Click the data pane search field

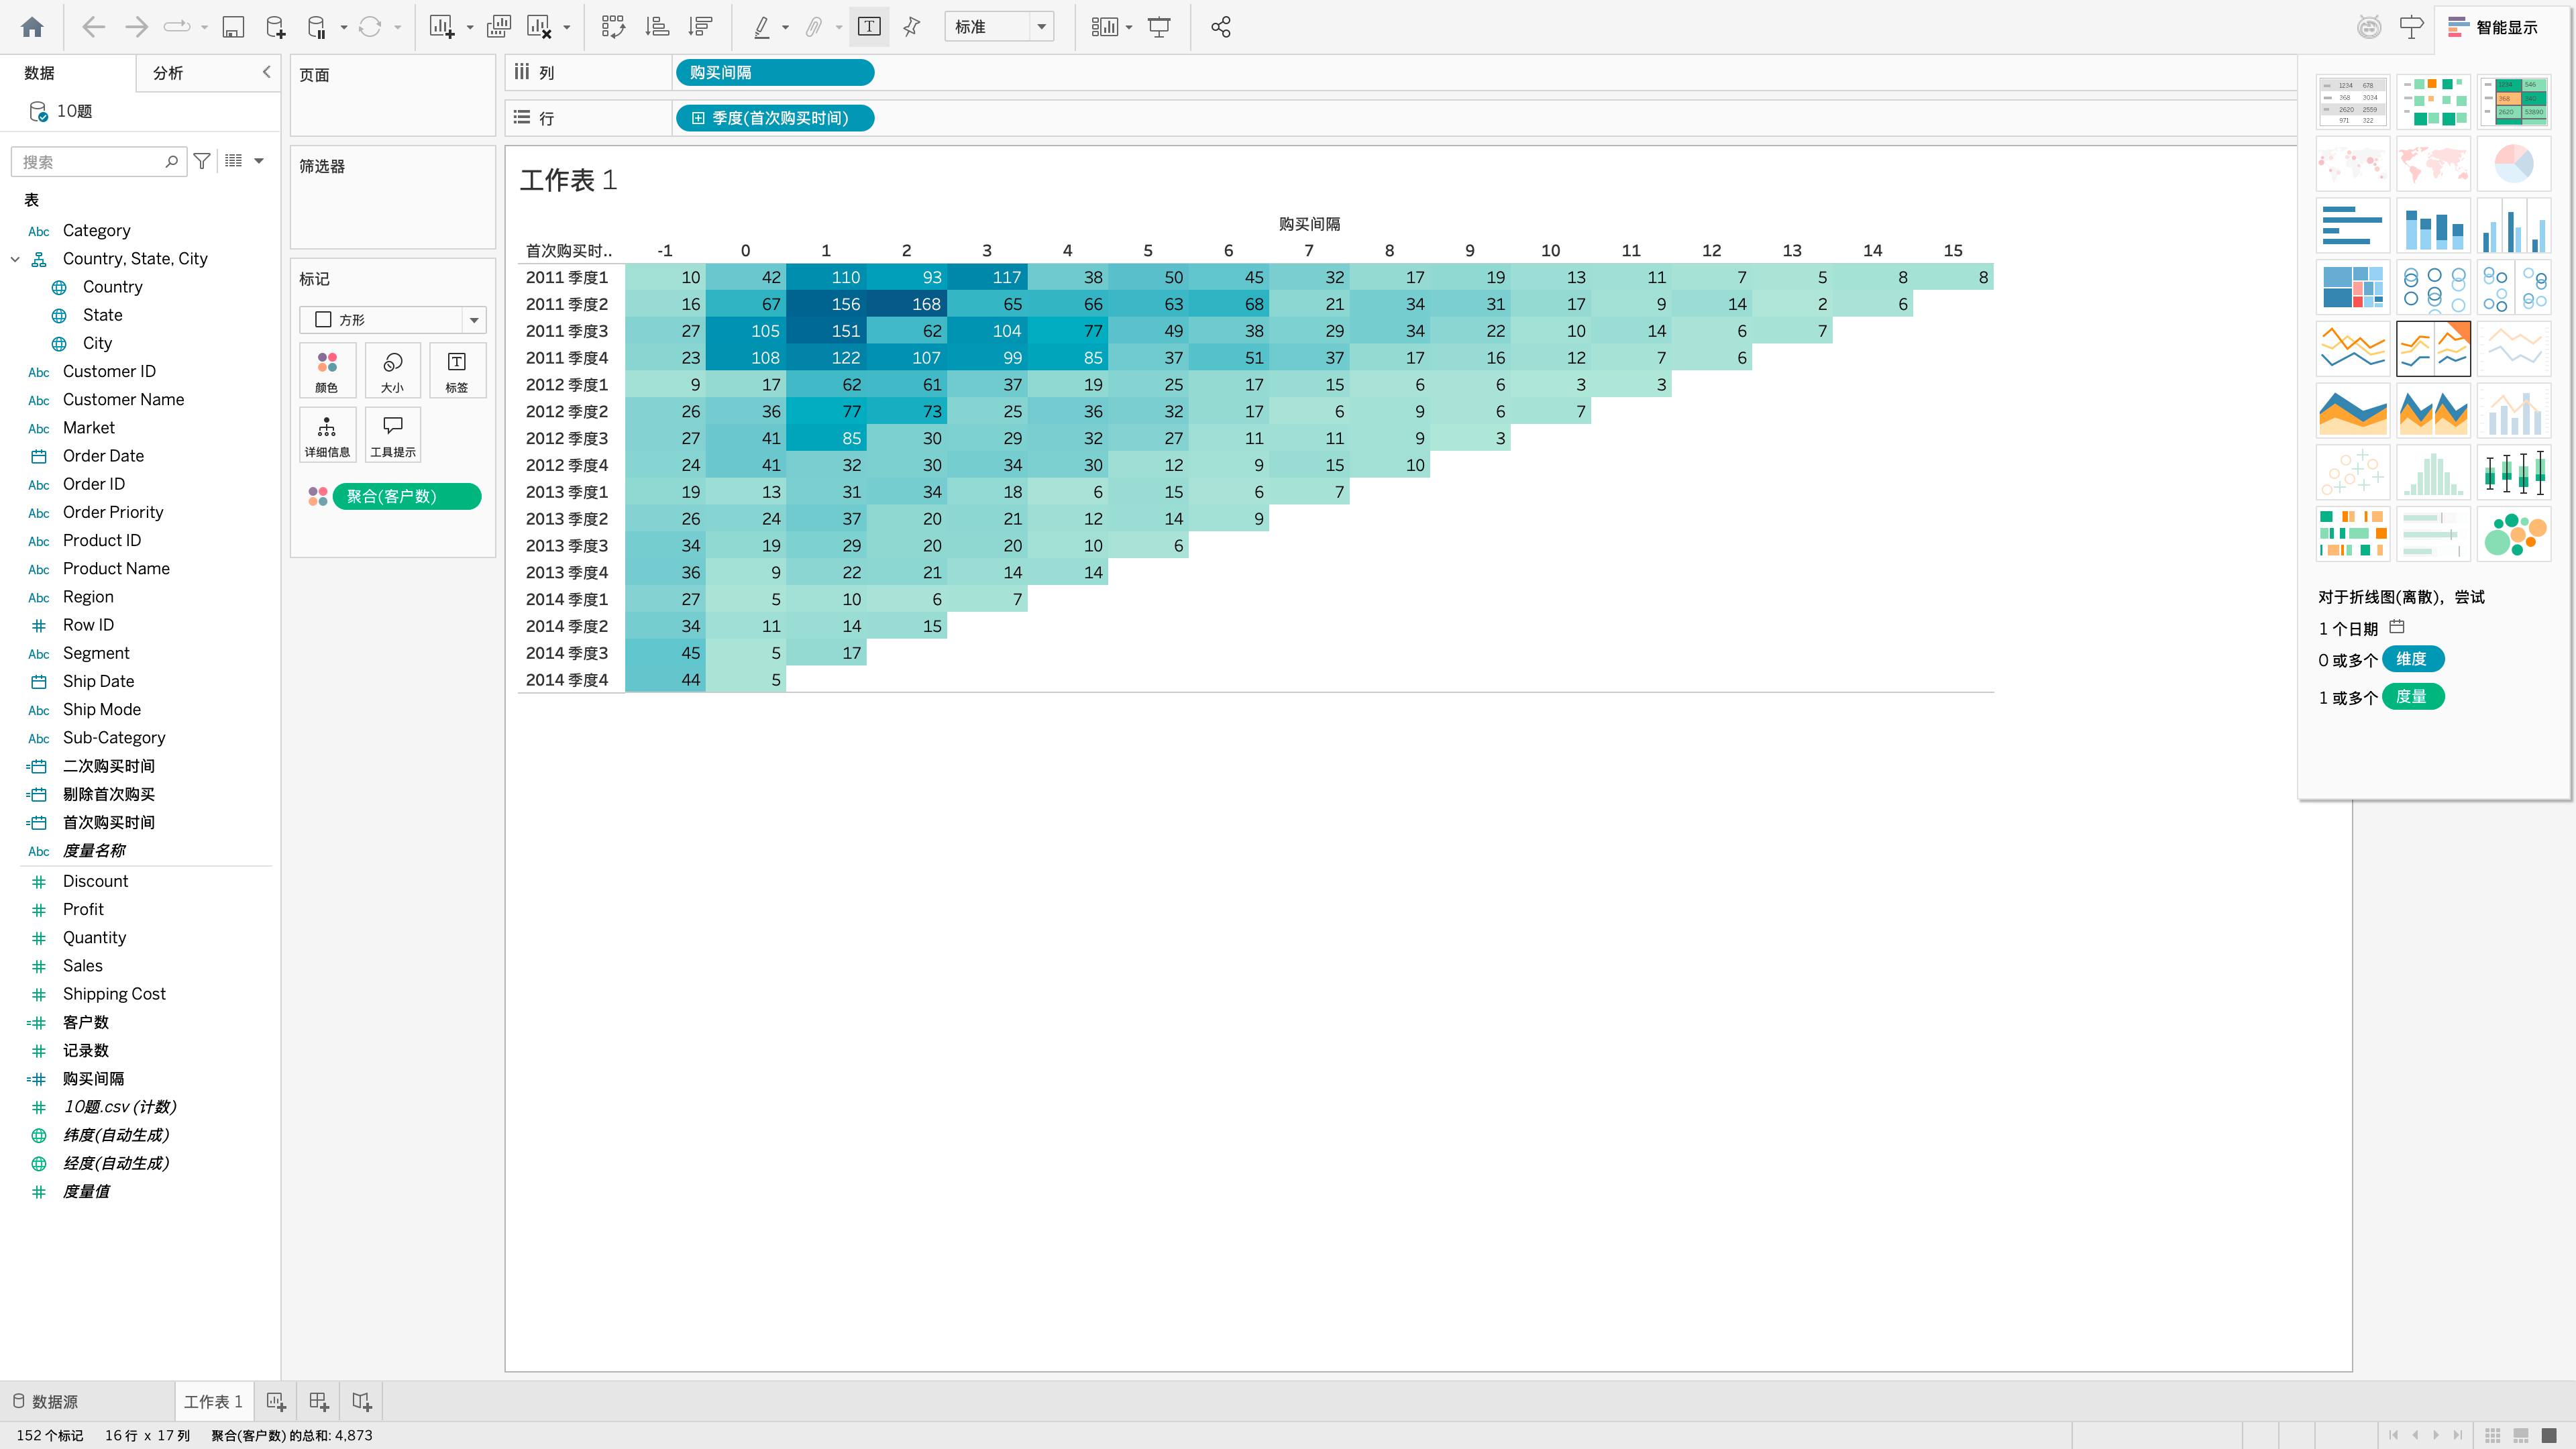click(98, 161)
